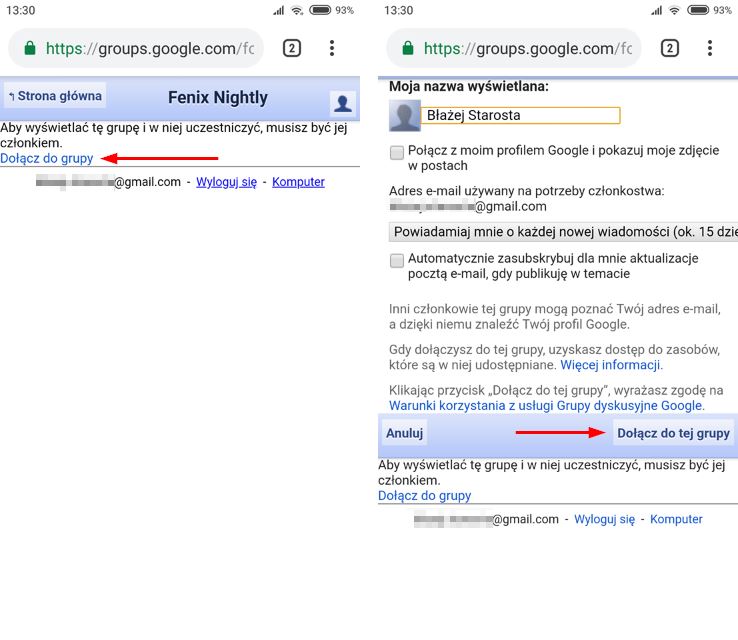Tap the profile silhouette icon beside Fenix Nightly
This screenshot has width=738, height=640.
343,103
